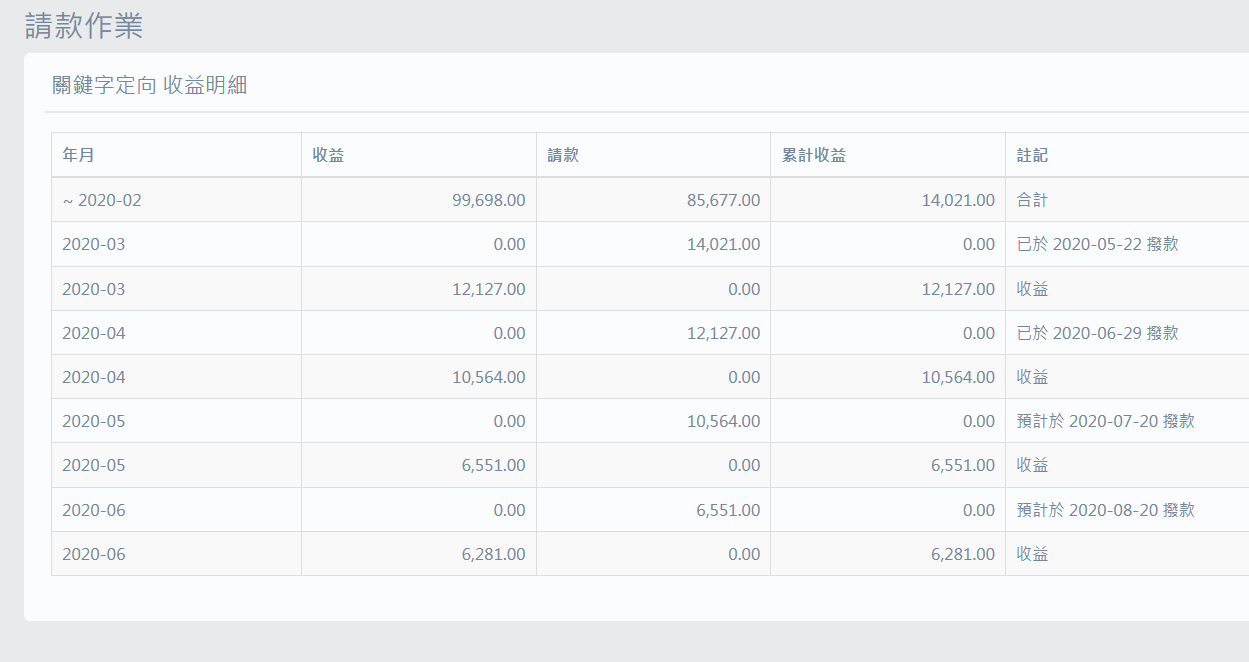Select 6,551.00 in the 收益 column
The height and width of the screenshot is (662, 1249).
click(x=492, y=465)
